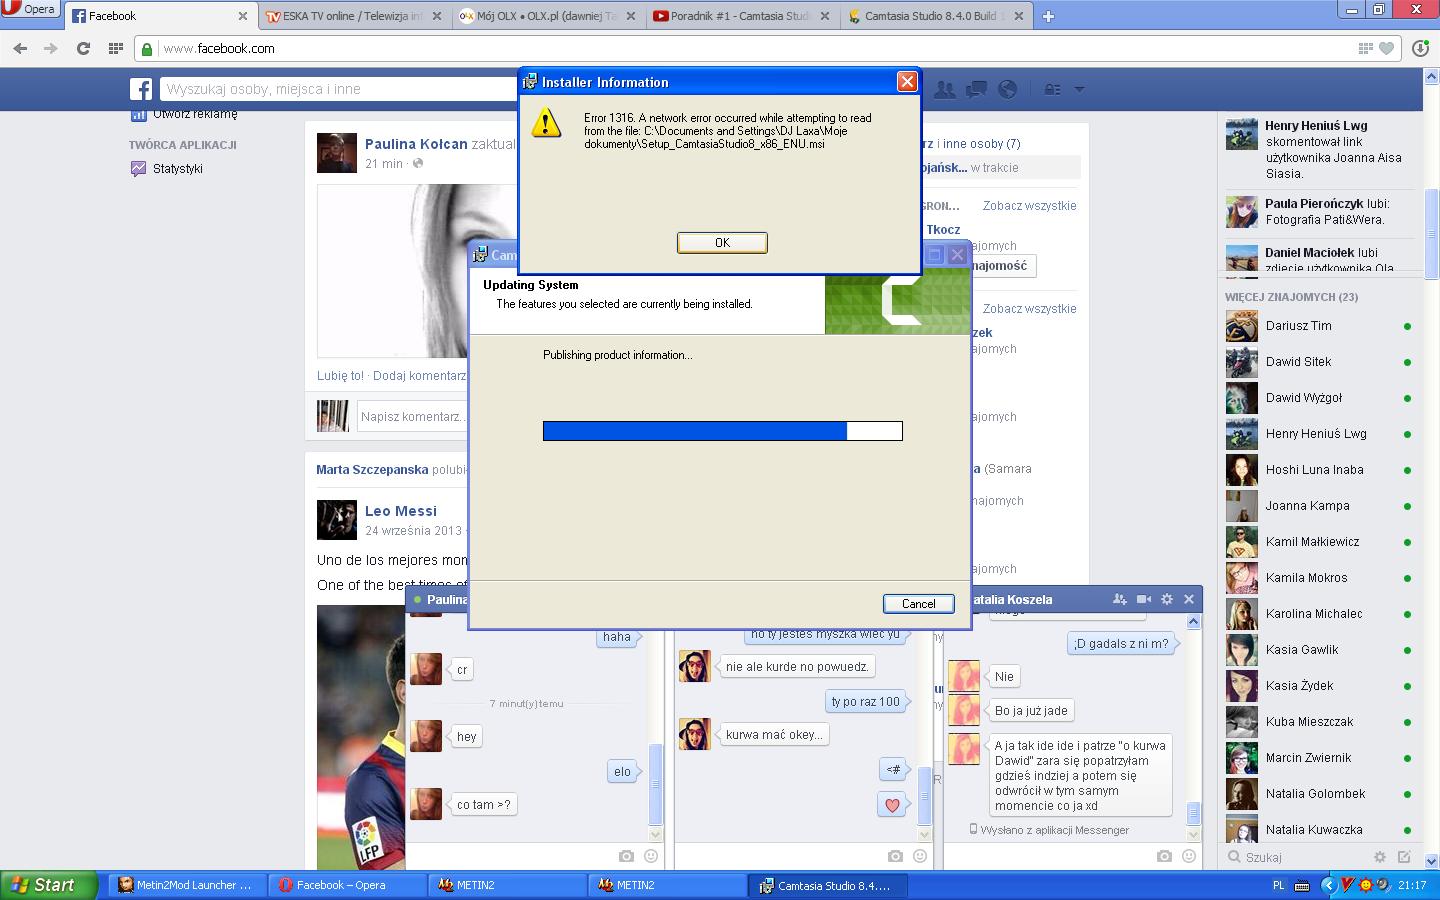Open chat with Hoshi Luna Inaba

pyautogui.click(x=1320, y=470)
